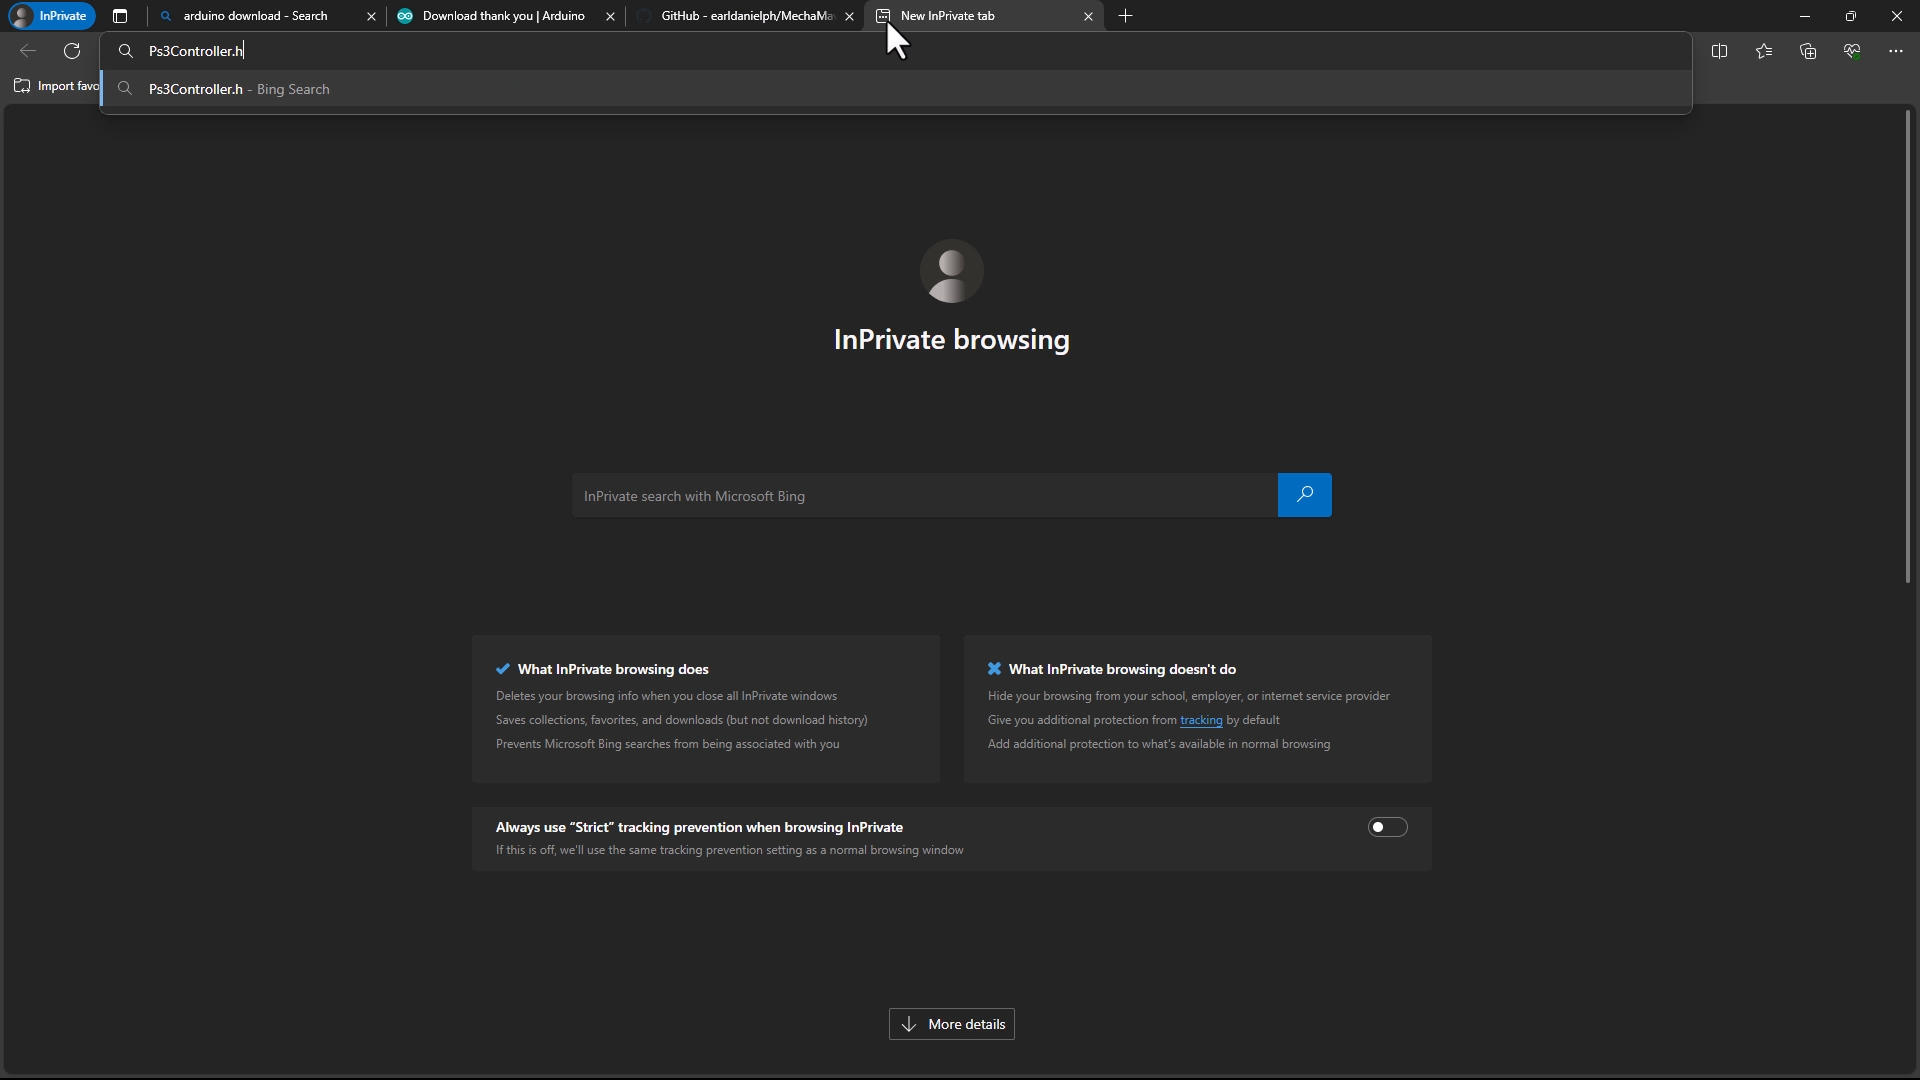The width and height of the screenshot is (1920, 1080).
Task: Open the Collections icon
Action: click(1808, 51)
